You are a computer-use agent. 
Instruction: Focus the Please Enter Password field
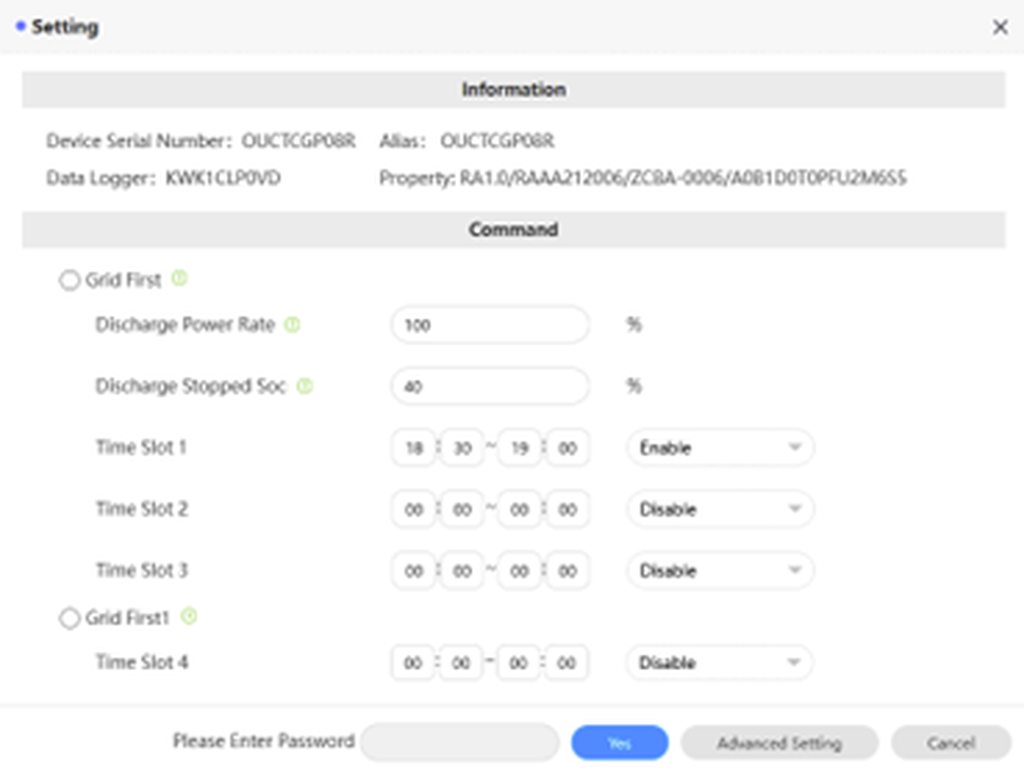459,743
